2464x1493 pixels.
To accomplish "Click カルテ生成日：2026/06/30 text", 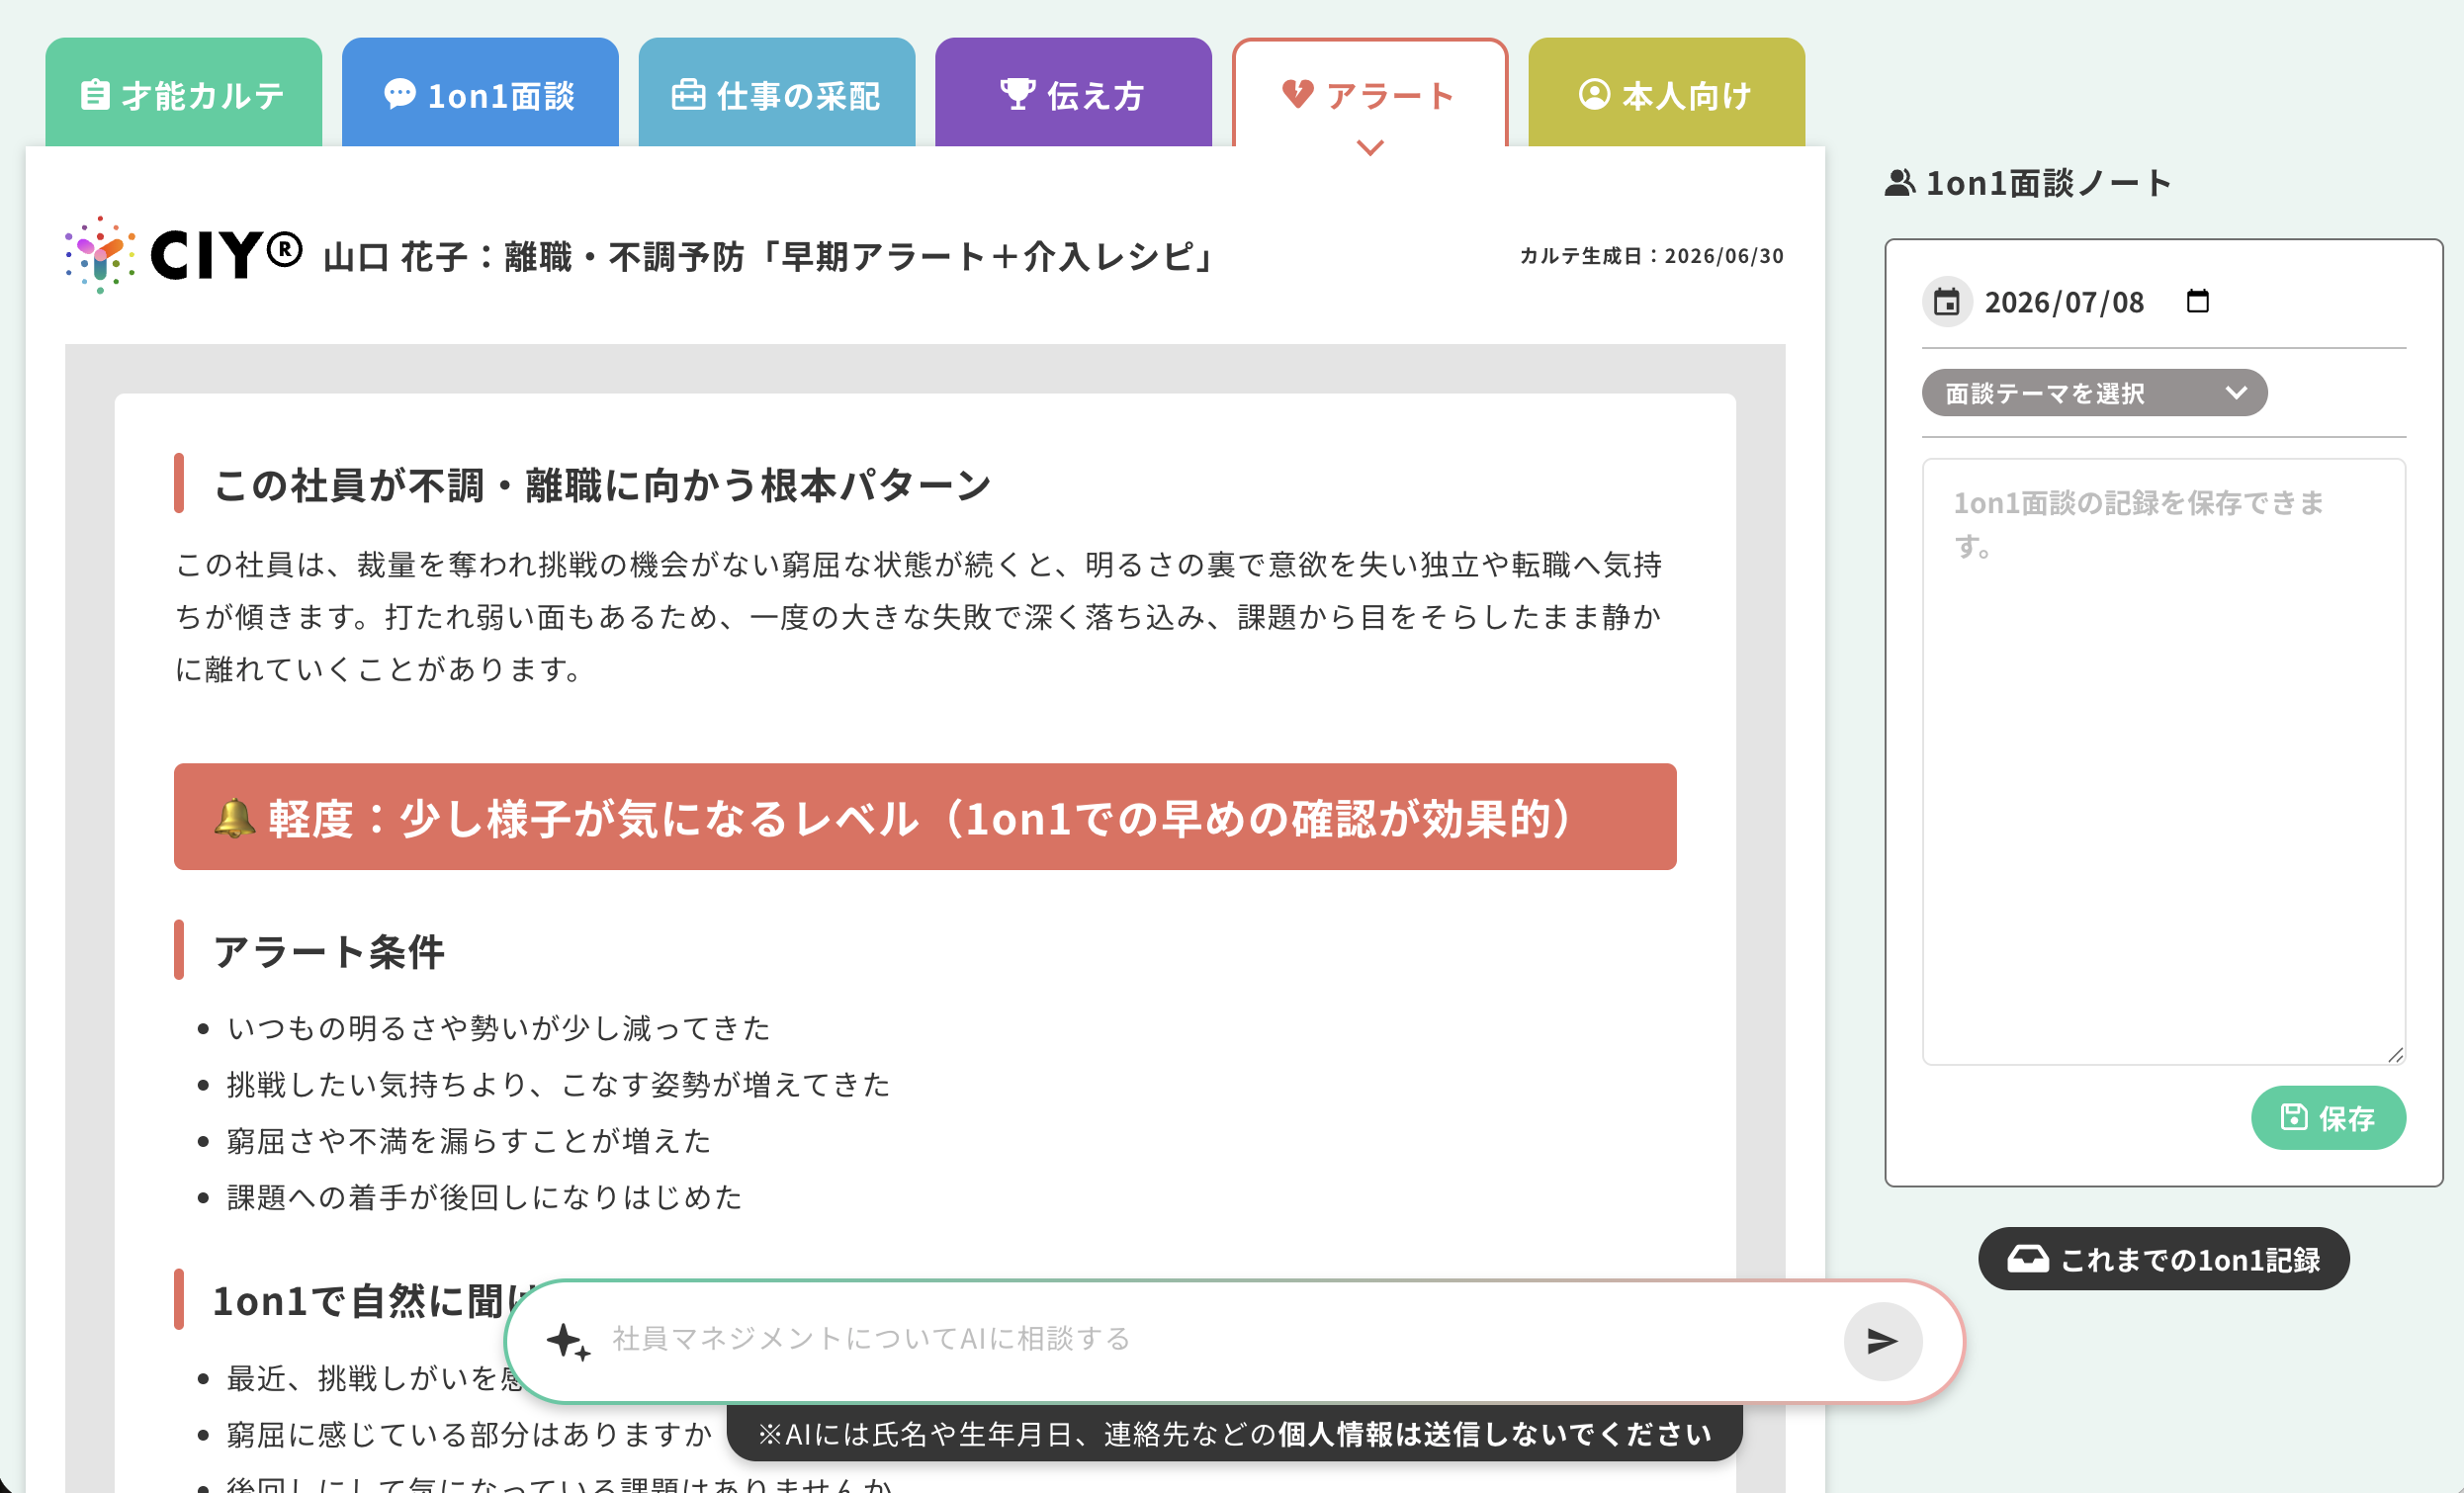I will coord(1651,256).
